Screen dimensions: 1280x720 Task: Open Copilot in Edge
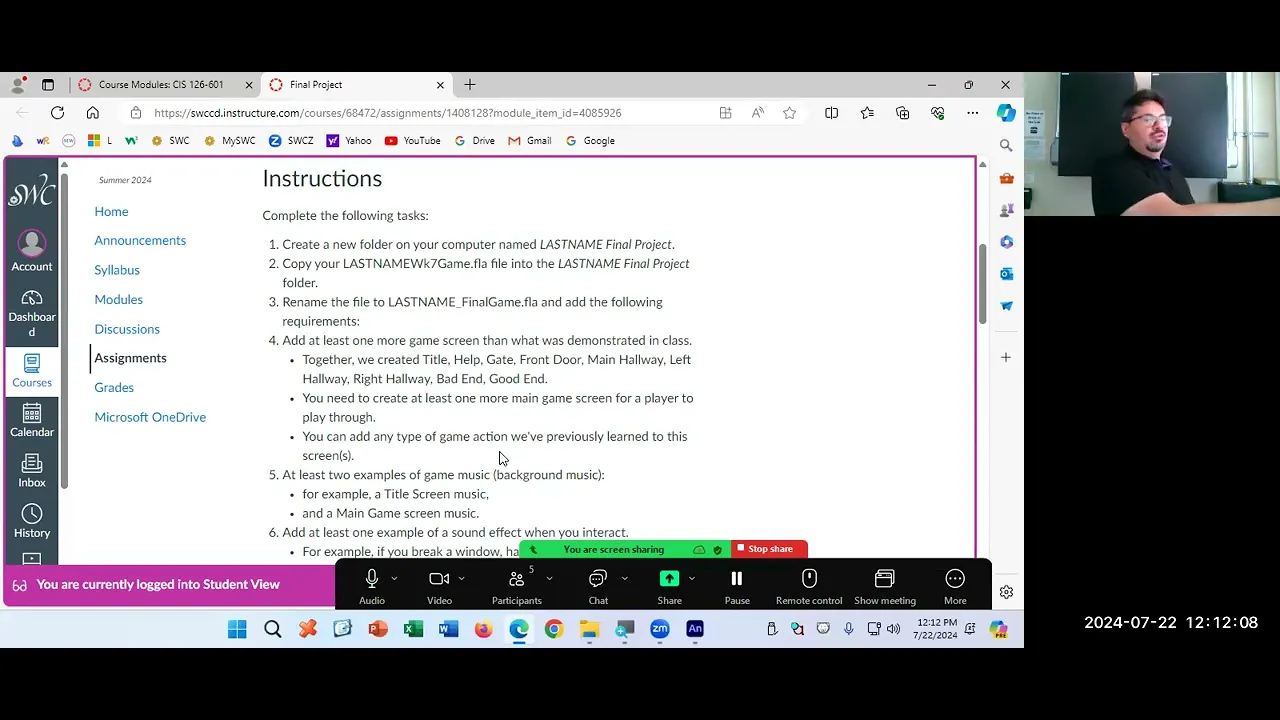point(1006,113)
